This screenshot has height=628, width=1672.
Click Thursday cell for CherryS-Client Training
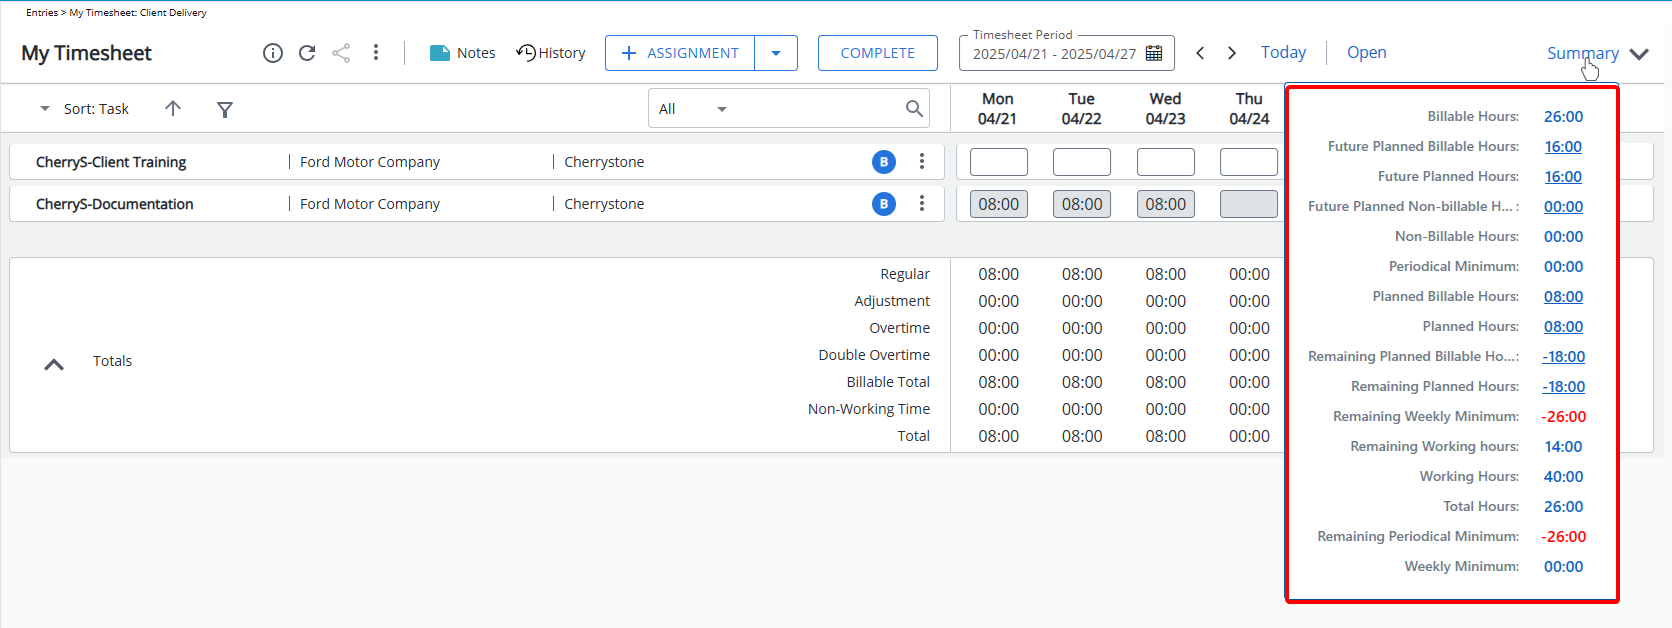tap(1249, 162)
